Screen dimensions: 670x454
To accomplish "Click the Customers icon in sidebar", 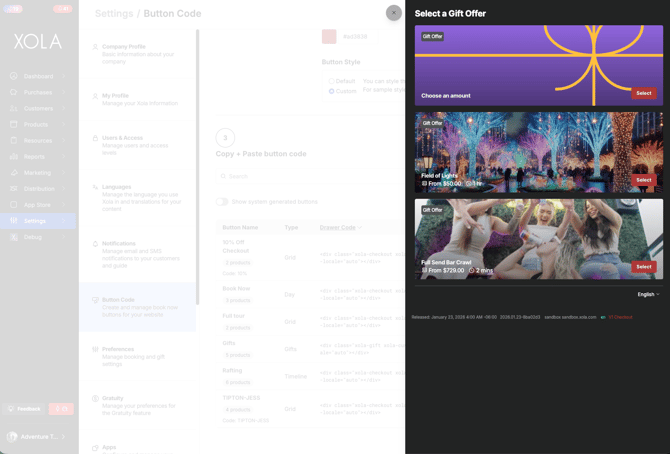I will point(14,108).
